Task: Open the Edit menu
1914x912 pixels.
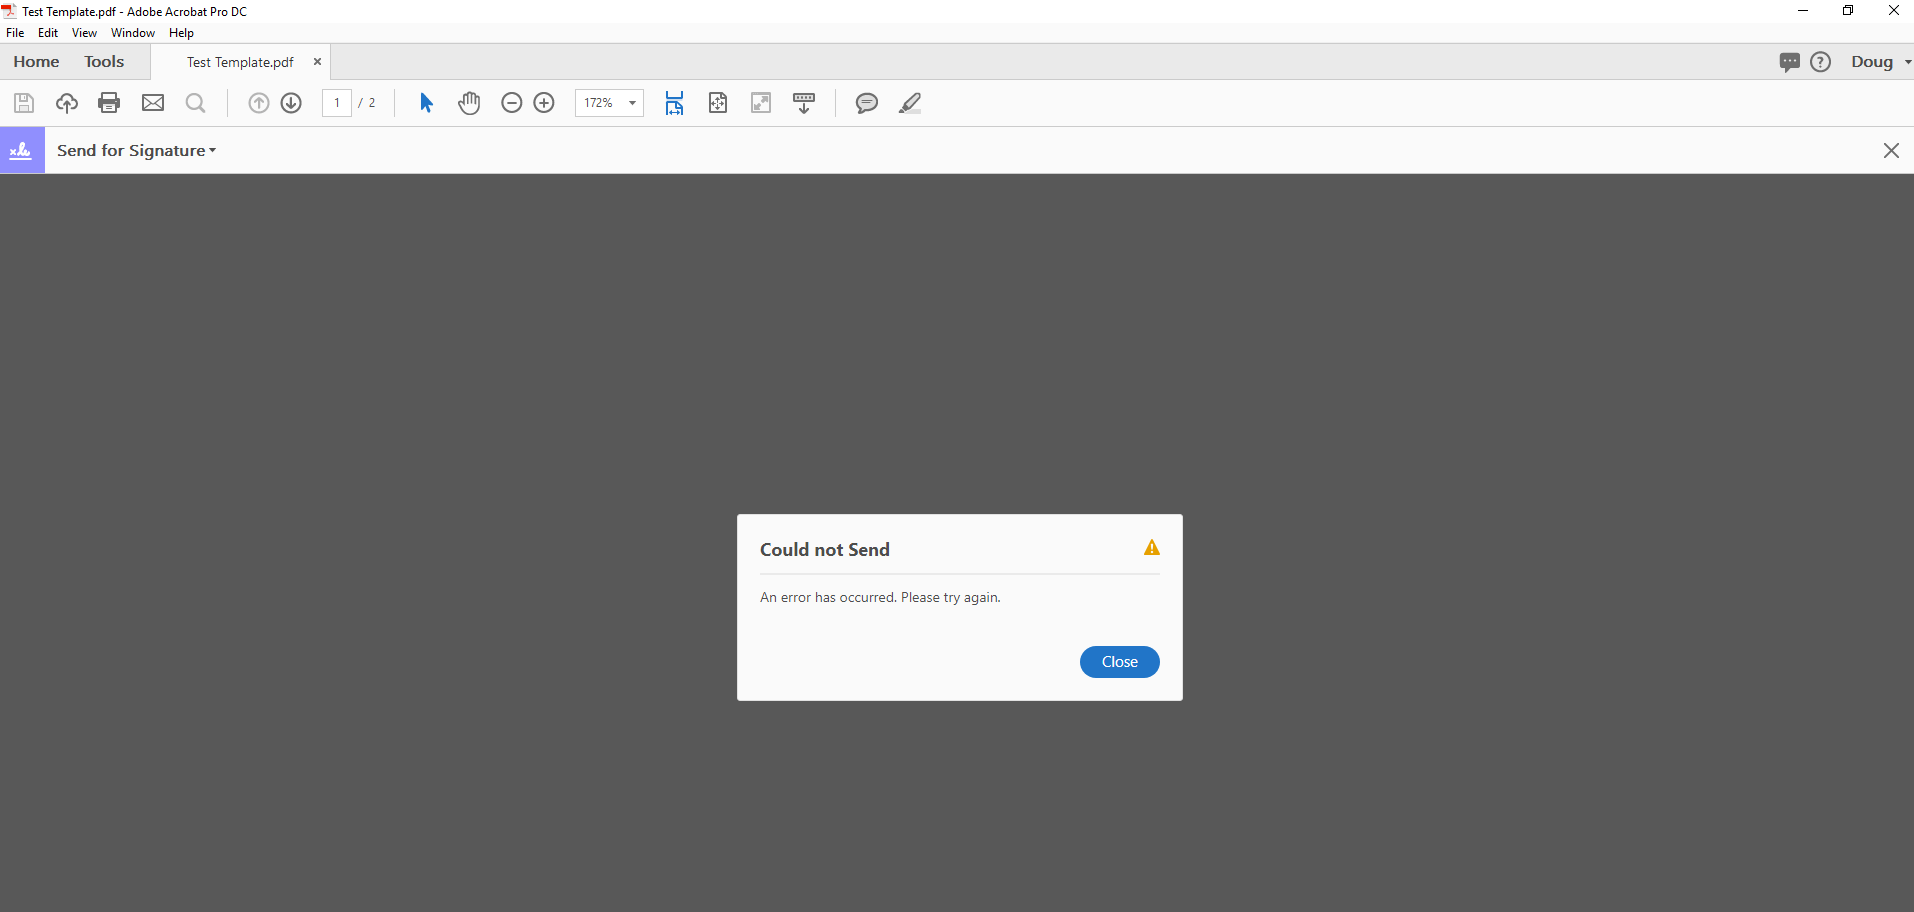Action: [x=48, y=33]
